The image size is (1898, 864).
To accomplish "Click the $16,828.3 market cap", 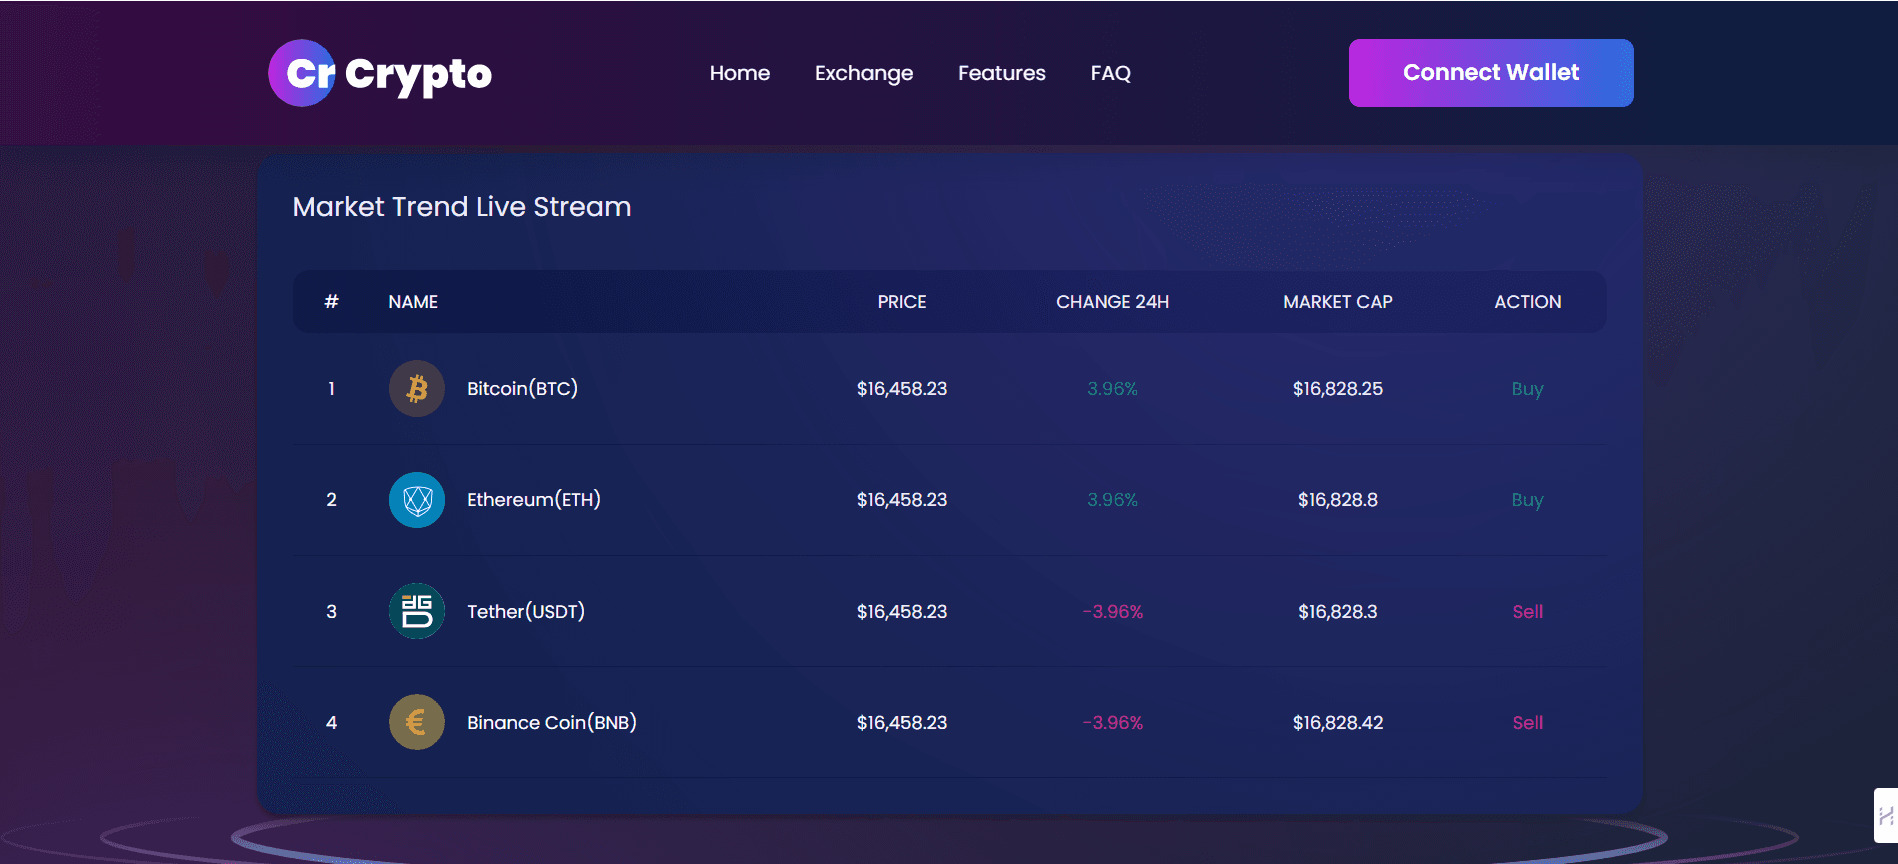I will click(1338, 611).
